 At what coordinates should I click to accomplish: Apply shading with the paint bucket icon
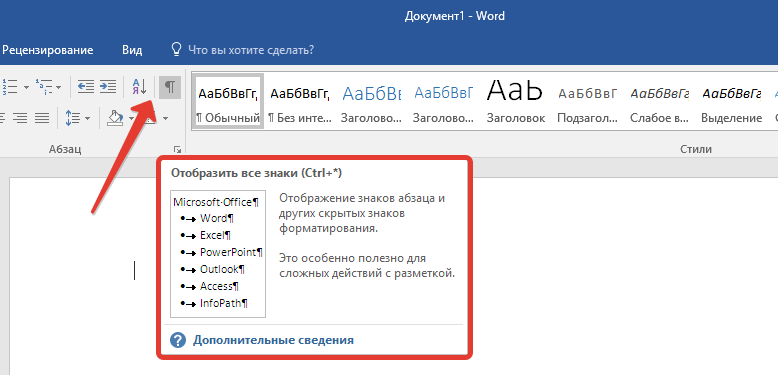click(115, 118)
